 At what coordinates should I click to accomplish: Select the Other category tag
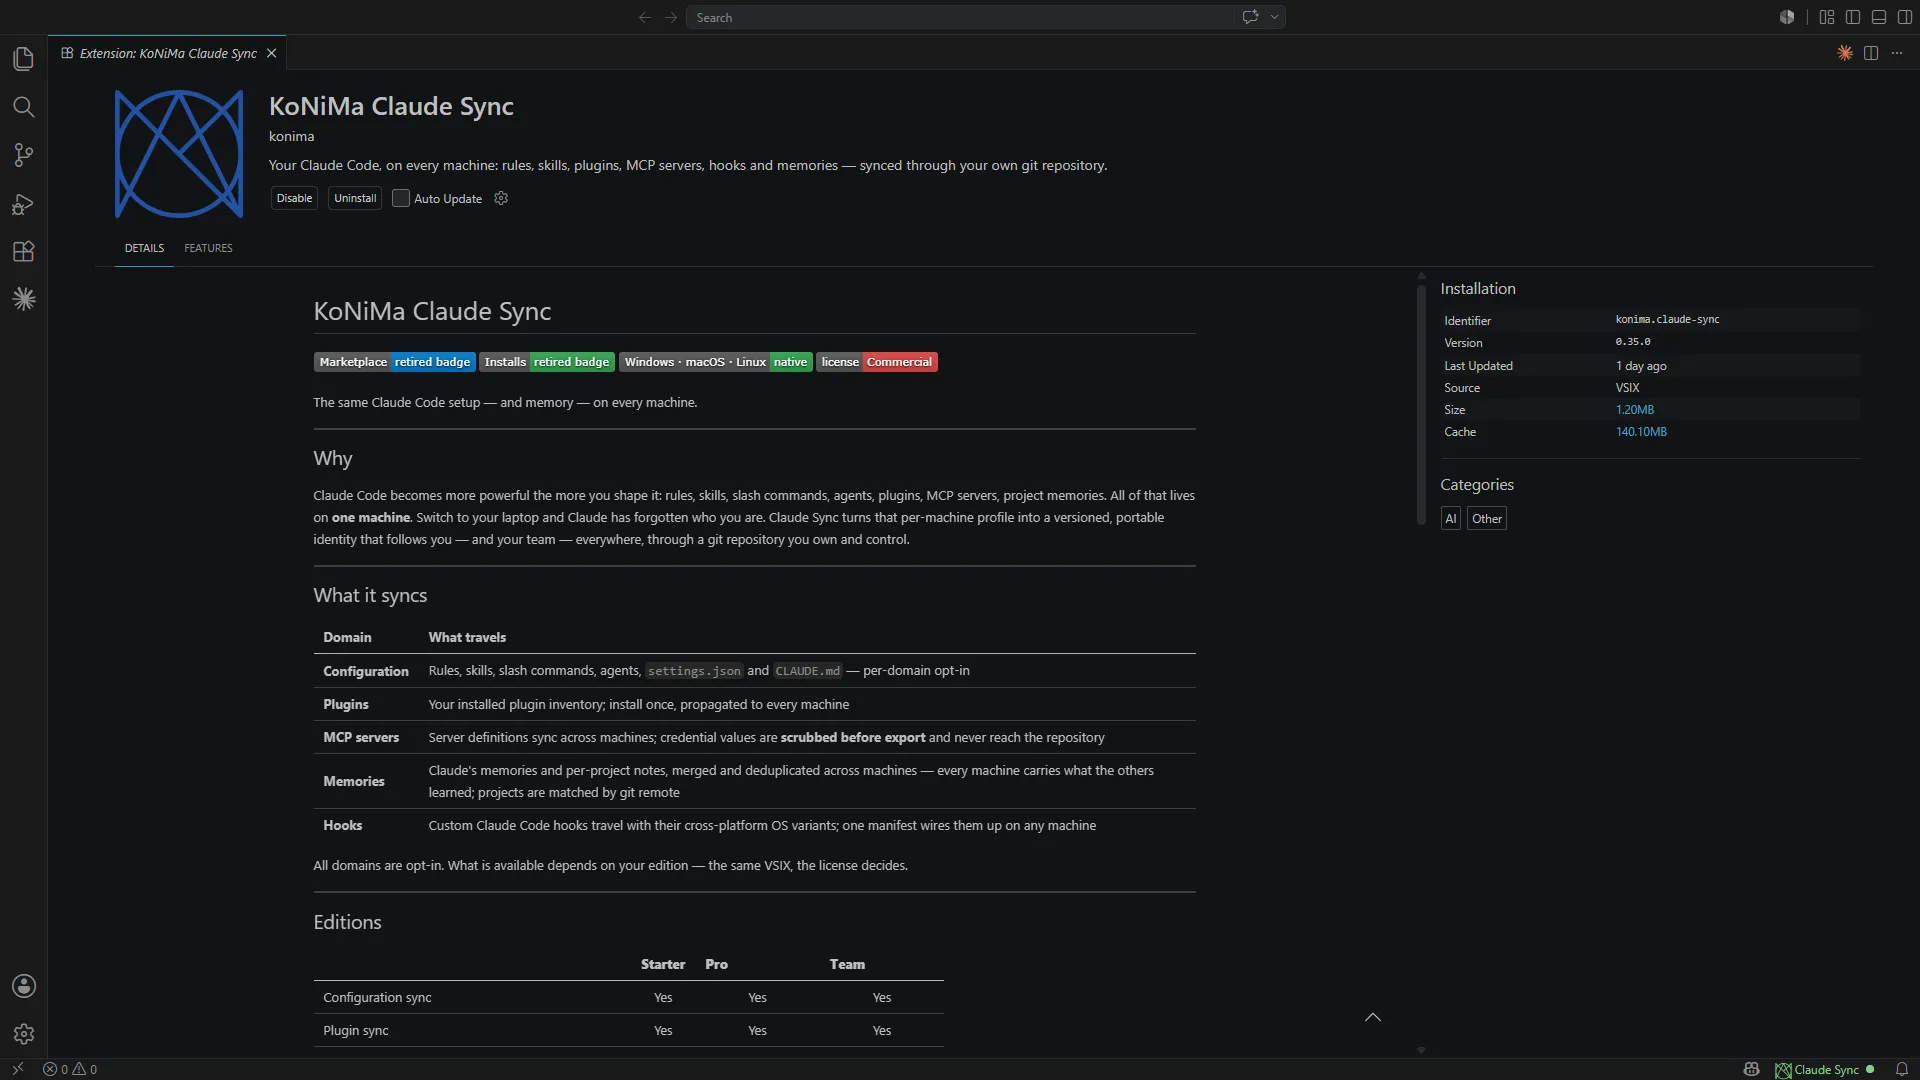[1486, 518]
